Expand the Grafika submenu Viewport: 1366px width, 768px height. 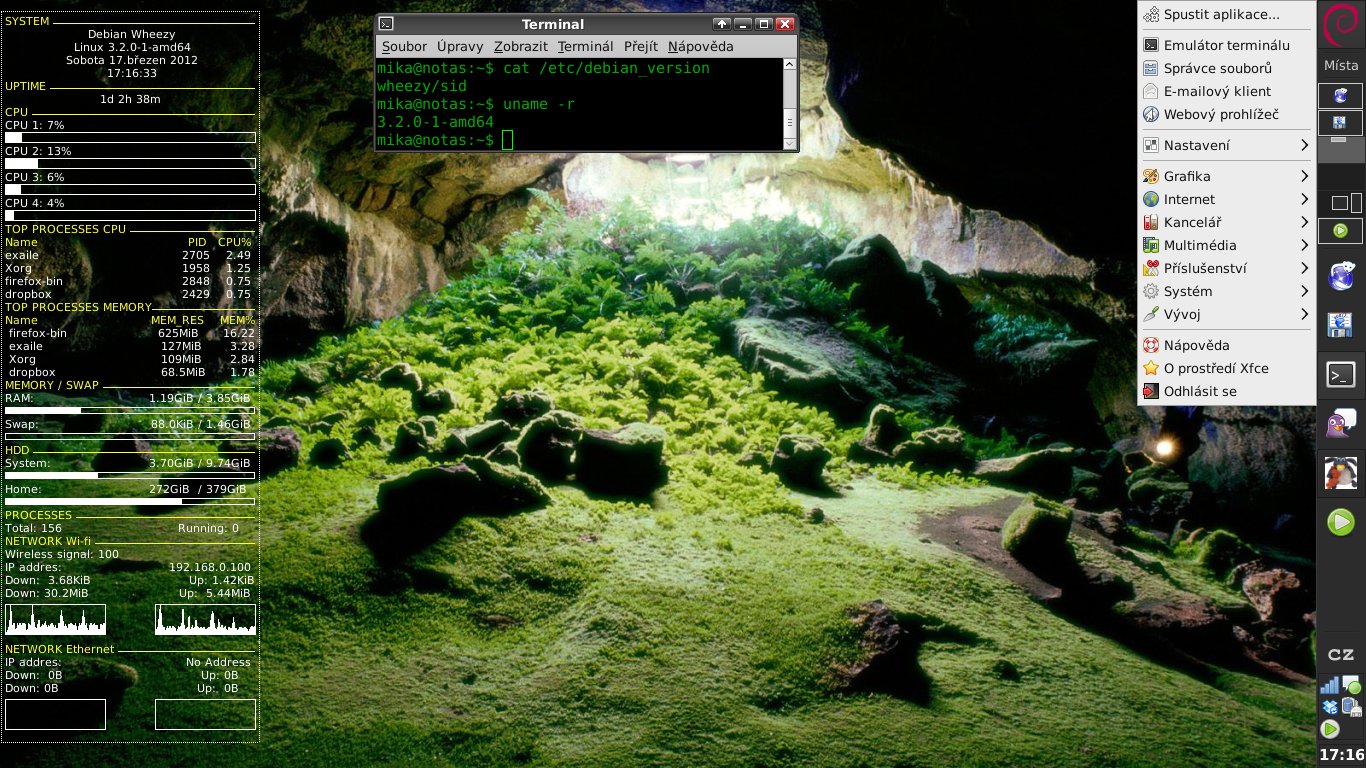tap(1226, 176)
